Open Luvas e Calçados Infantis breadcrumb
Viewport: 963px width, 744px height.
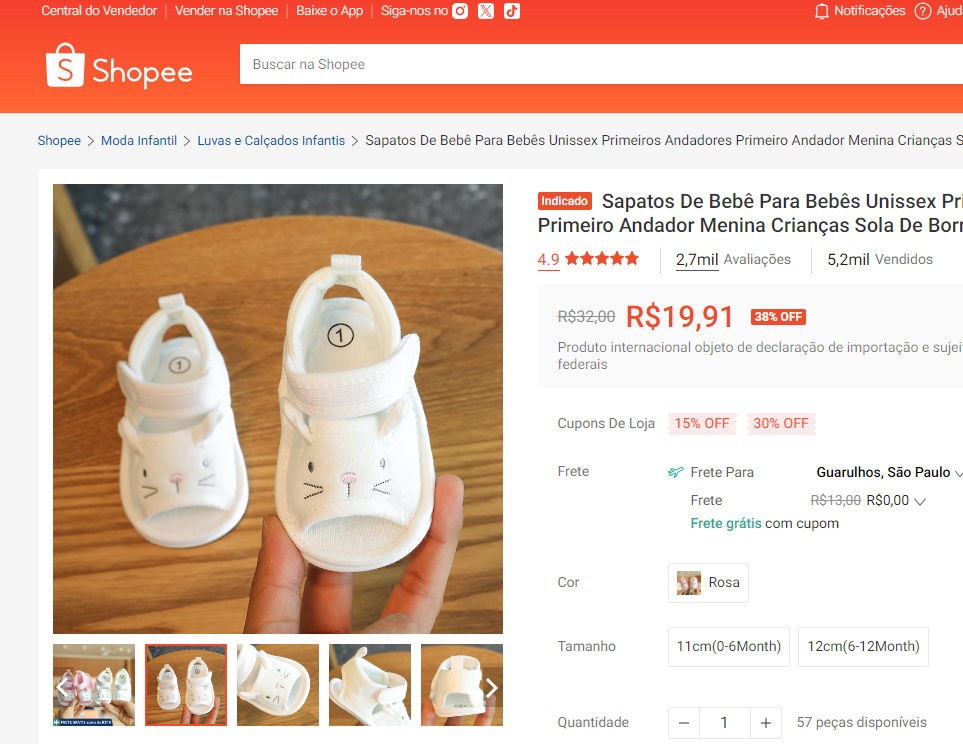click(x=271, y=141)
